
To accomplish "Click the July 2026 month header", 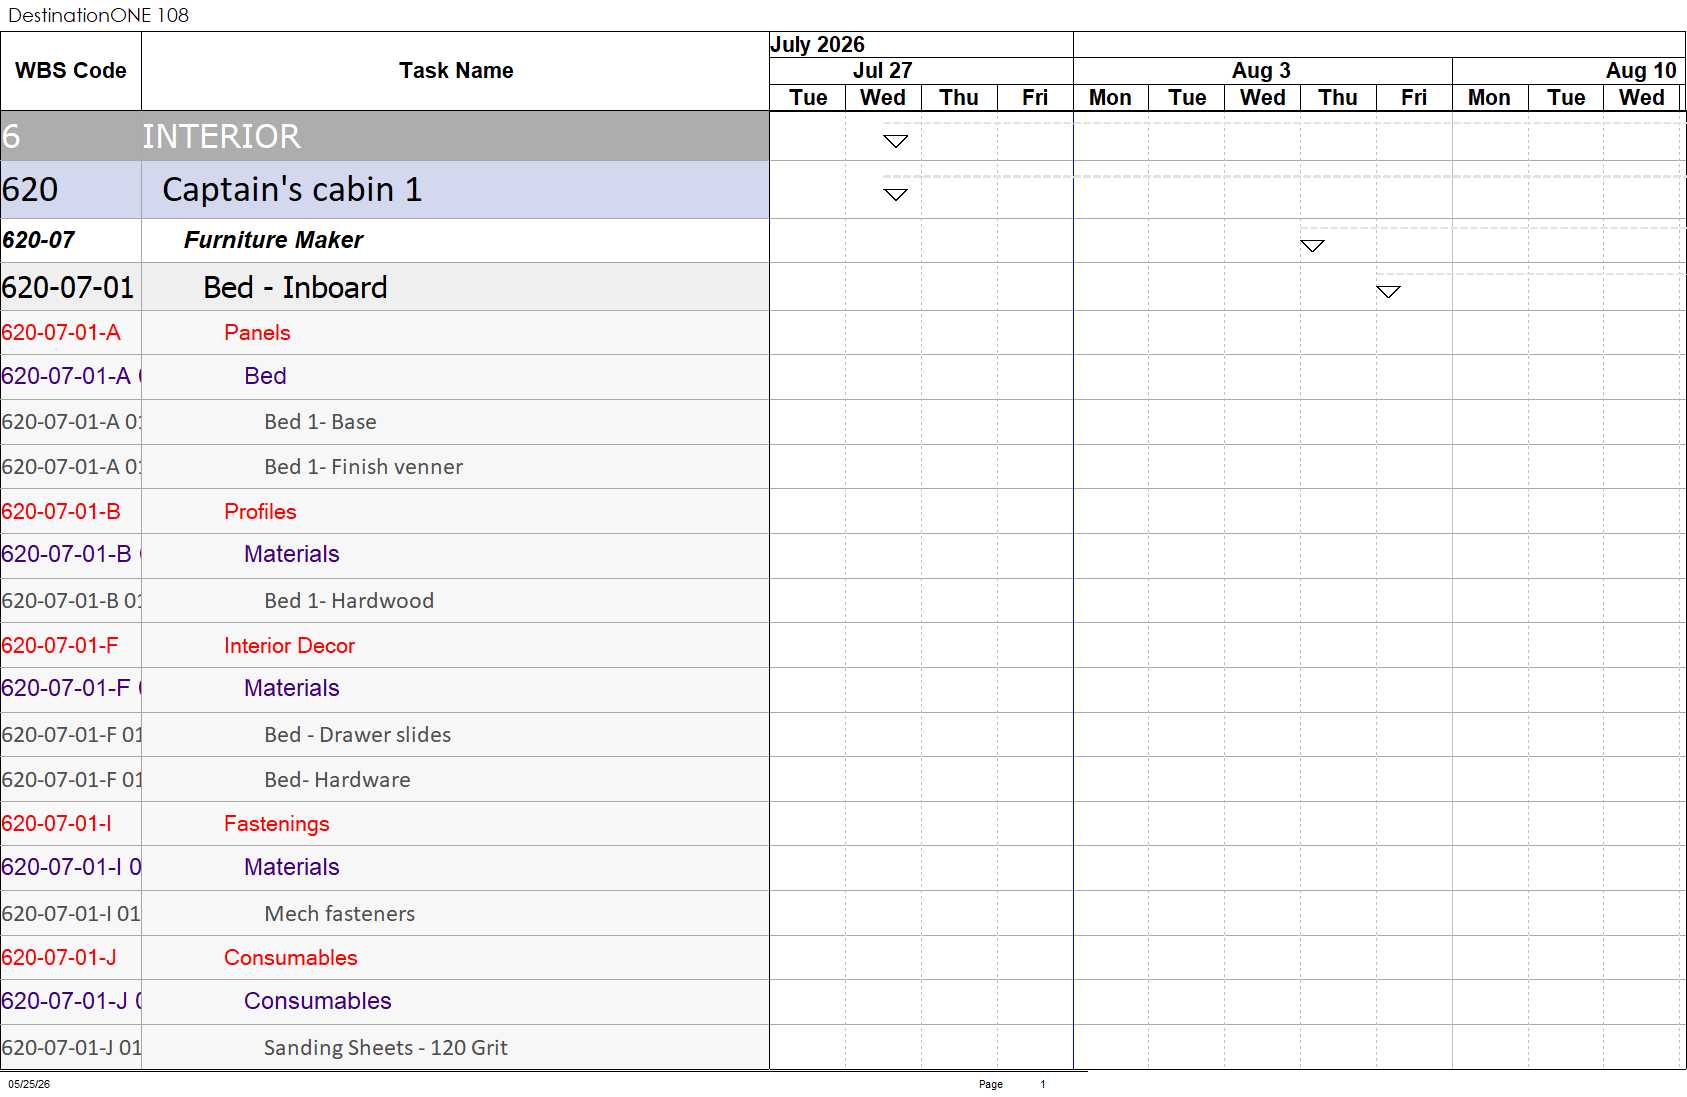I will (817, 45).
